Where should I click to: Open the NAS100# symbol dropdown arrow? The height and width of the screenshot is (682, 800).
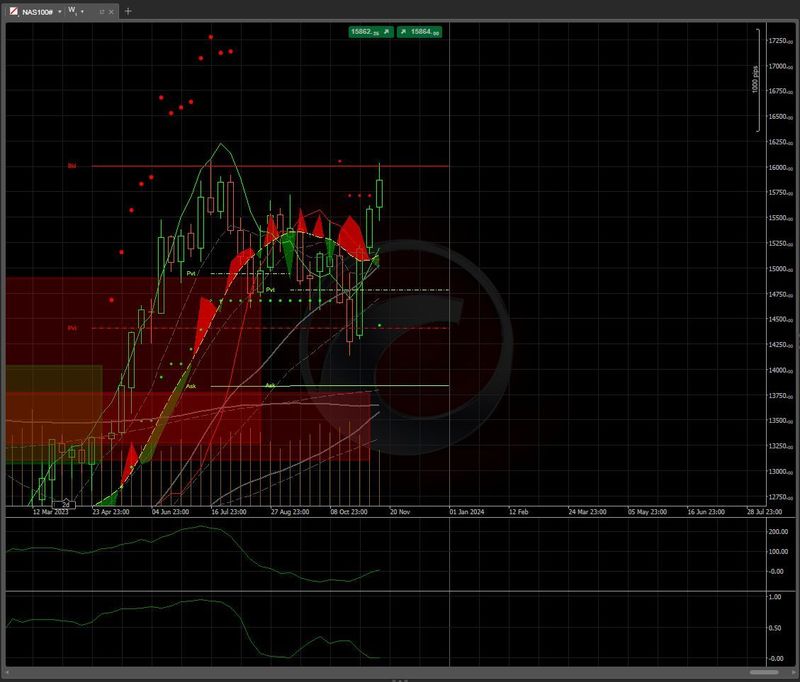tap(60, 11)
